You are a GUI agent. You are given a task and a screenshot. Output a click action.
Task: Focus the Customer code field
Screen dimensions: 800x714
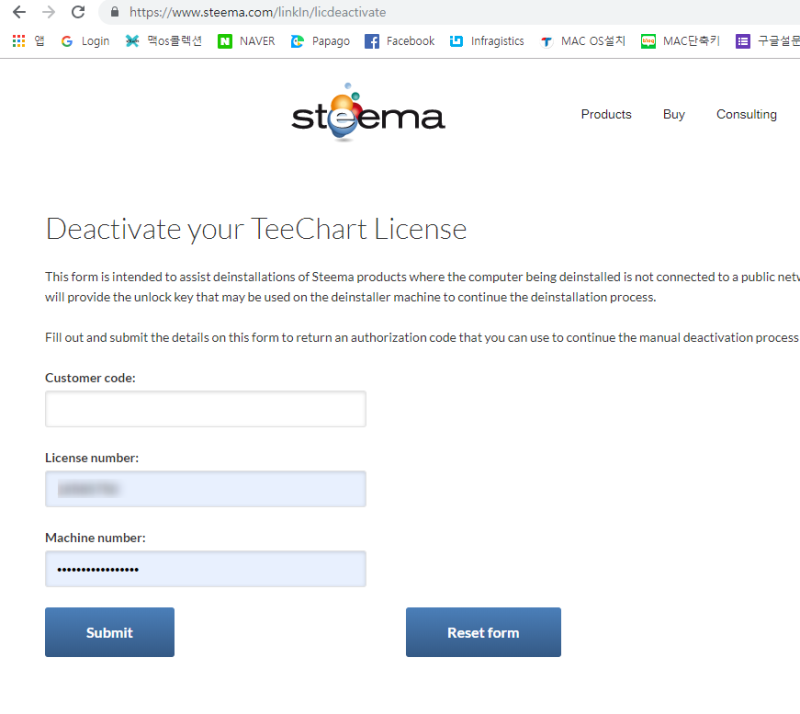(205, 409)
